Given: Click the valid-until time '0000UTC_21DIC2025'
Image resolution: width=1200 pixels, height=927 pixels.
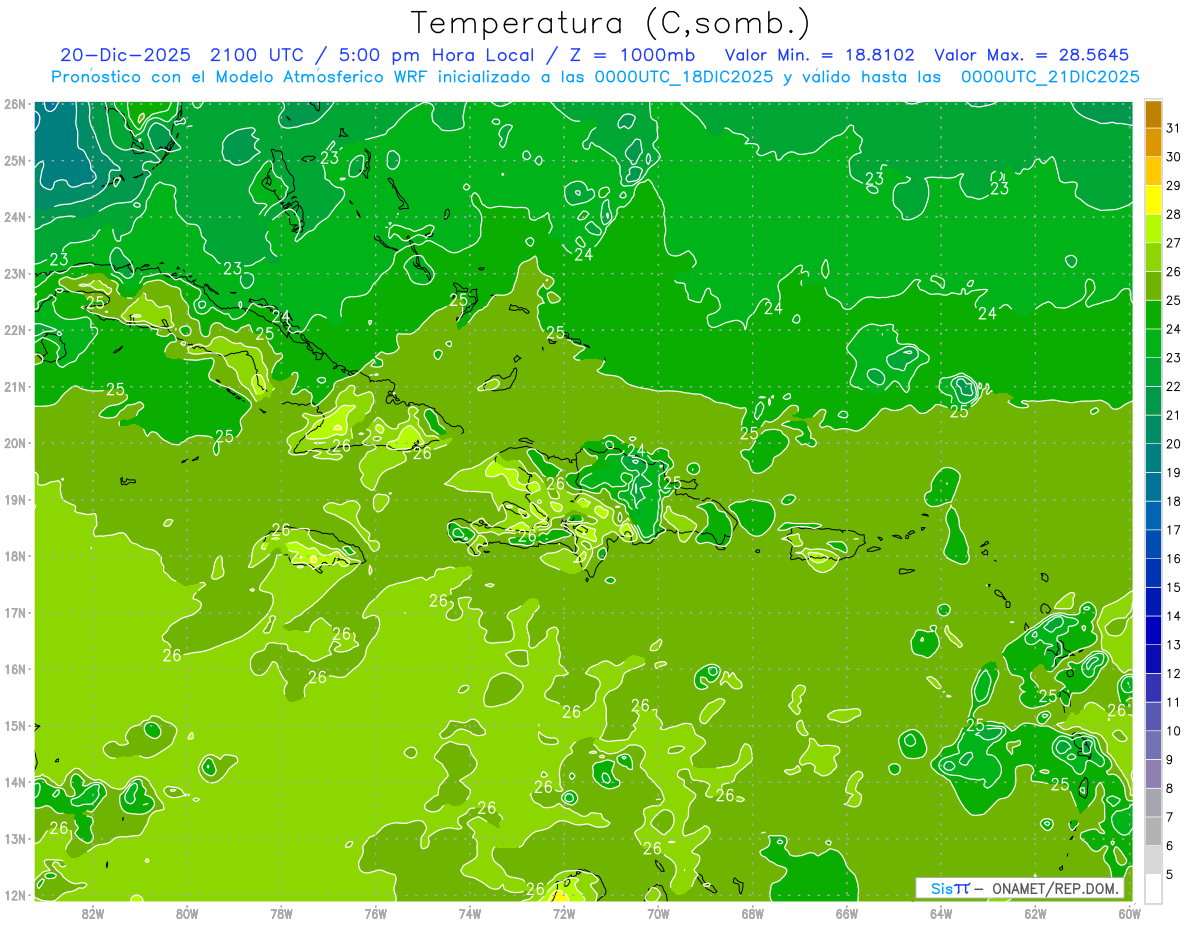Looking at the screenshot, I should pyautogui.click(x=1050, y=77).
